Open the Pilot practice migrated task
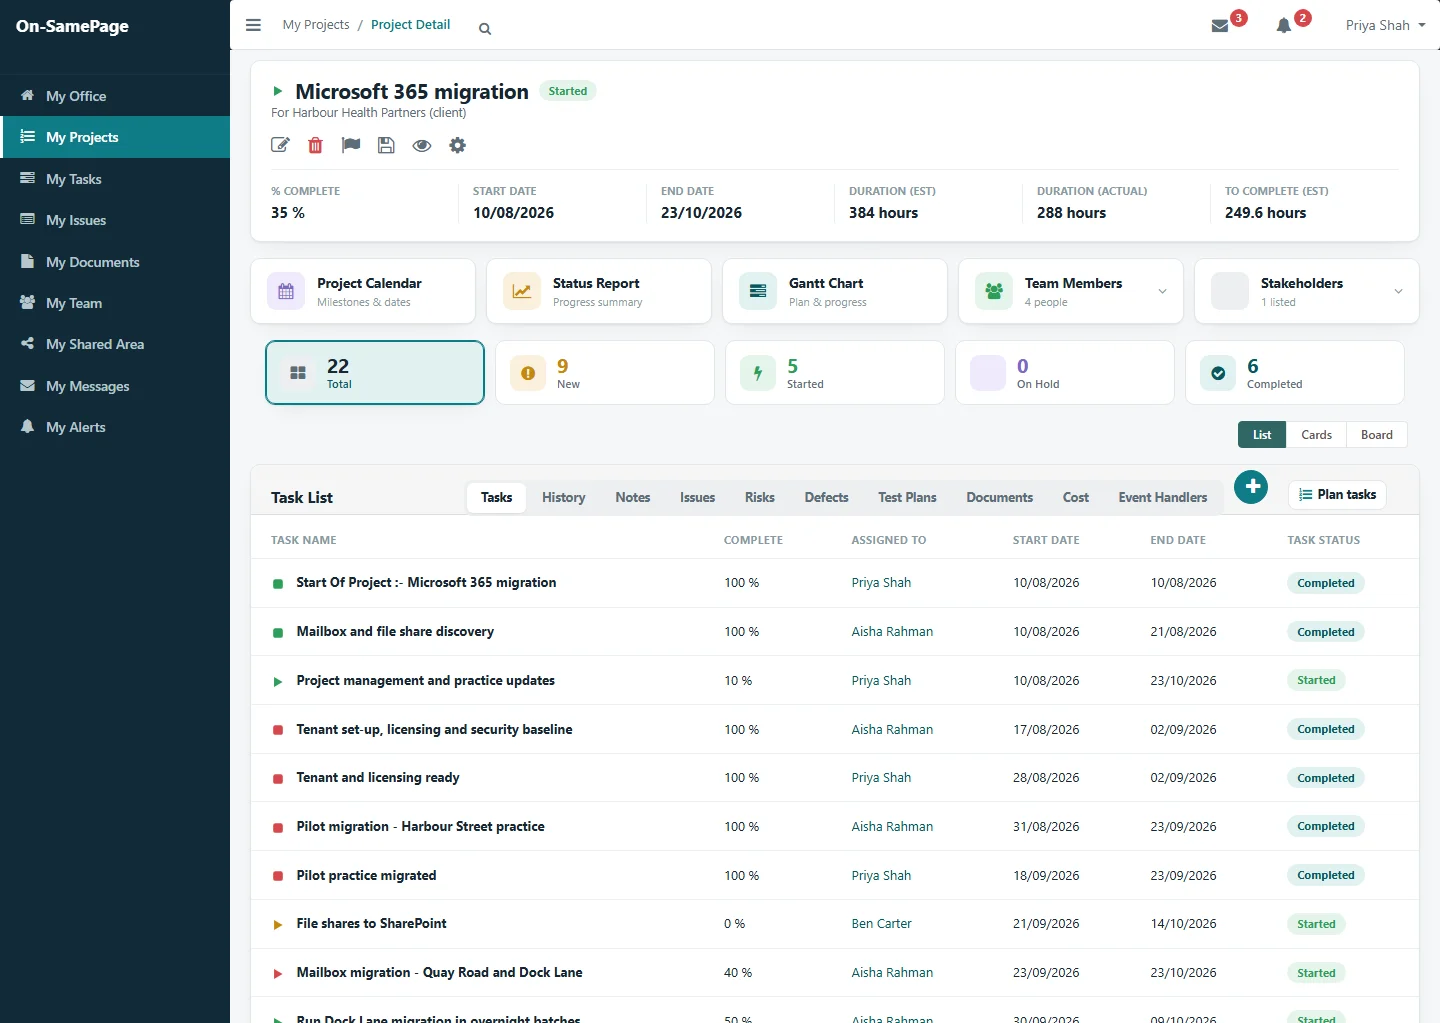The width and height of the screenshot is (1440, 1023). (x=366, y=875)
